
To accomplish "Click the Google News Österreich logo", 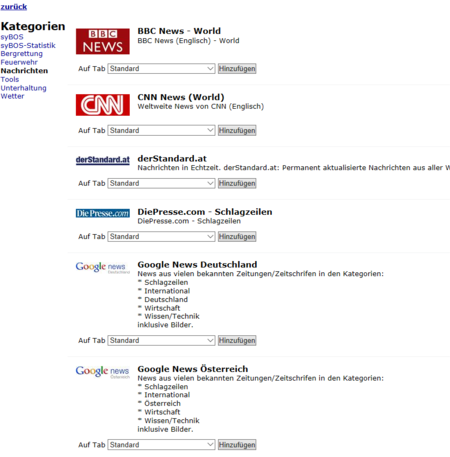I will (x=103, y=371).
